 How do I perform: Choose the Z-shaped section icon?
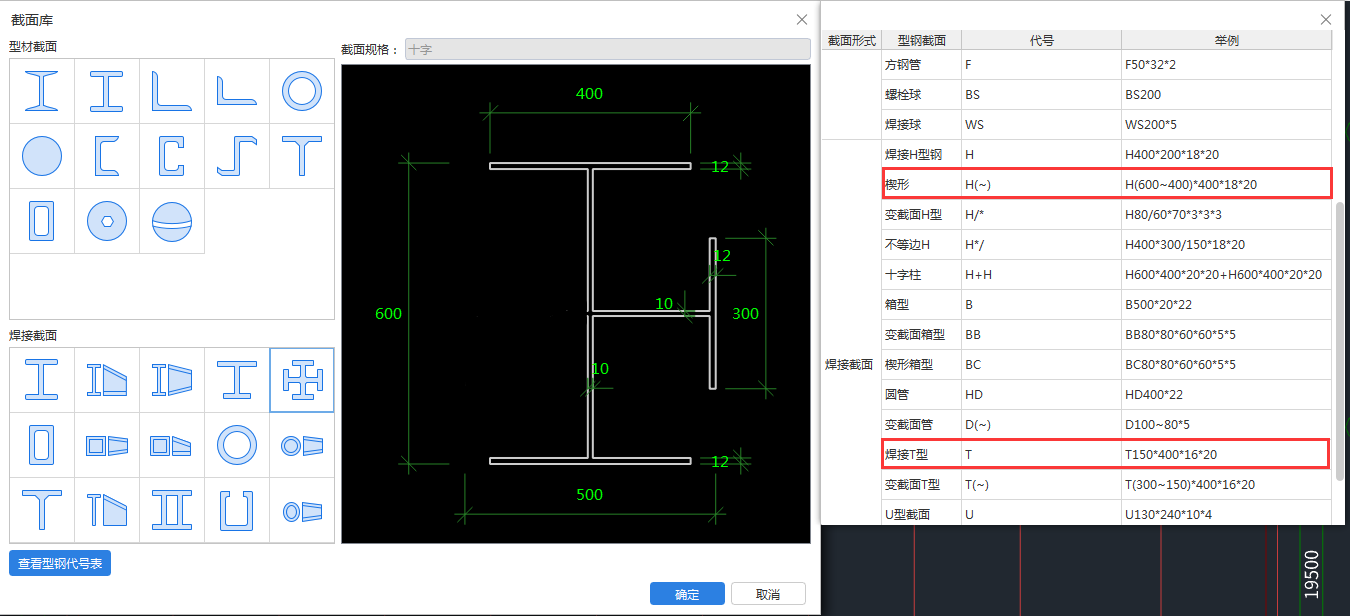237,156
